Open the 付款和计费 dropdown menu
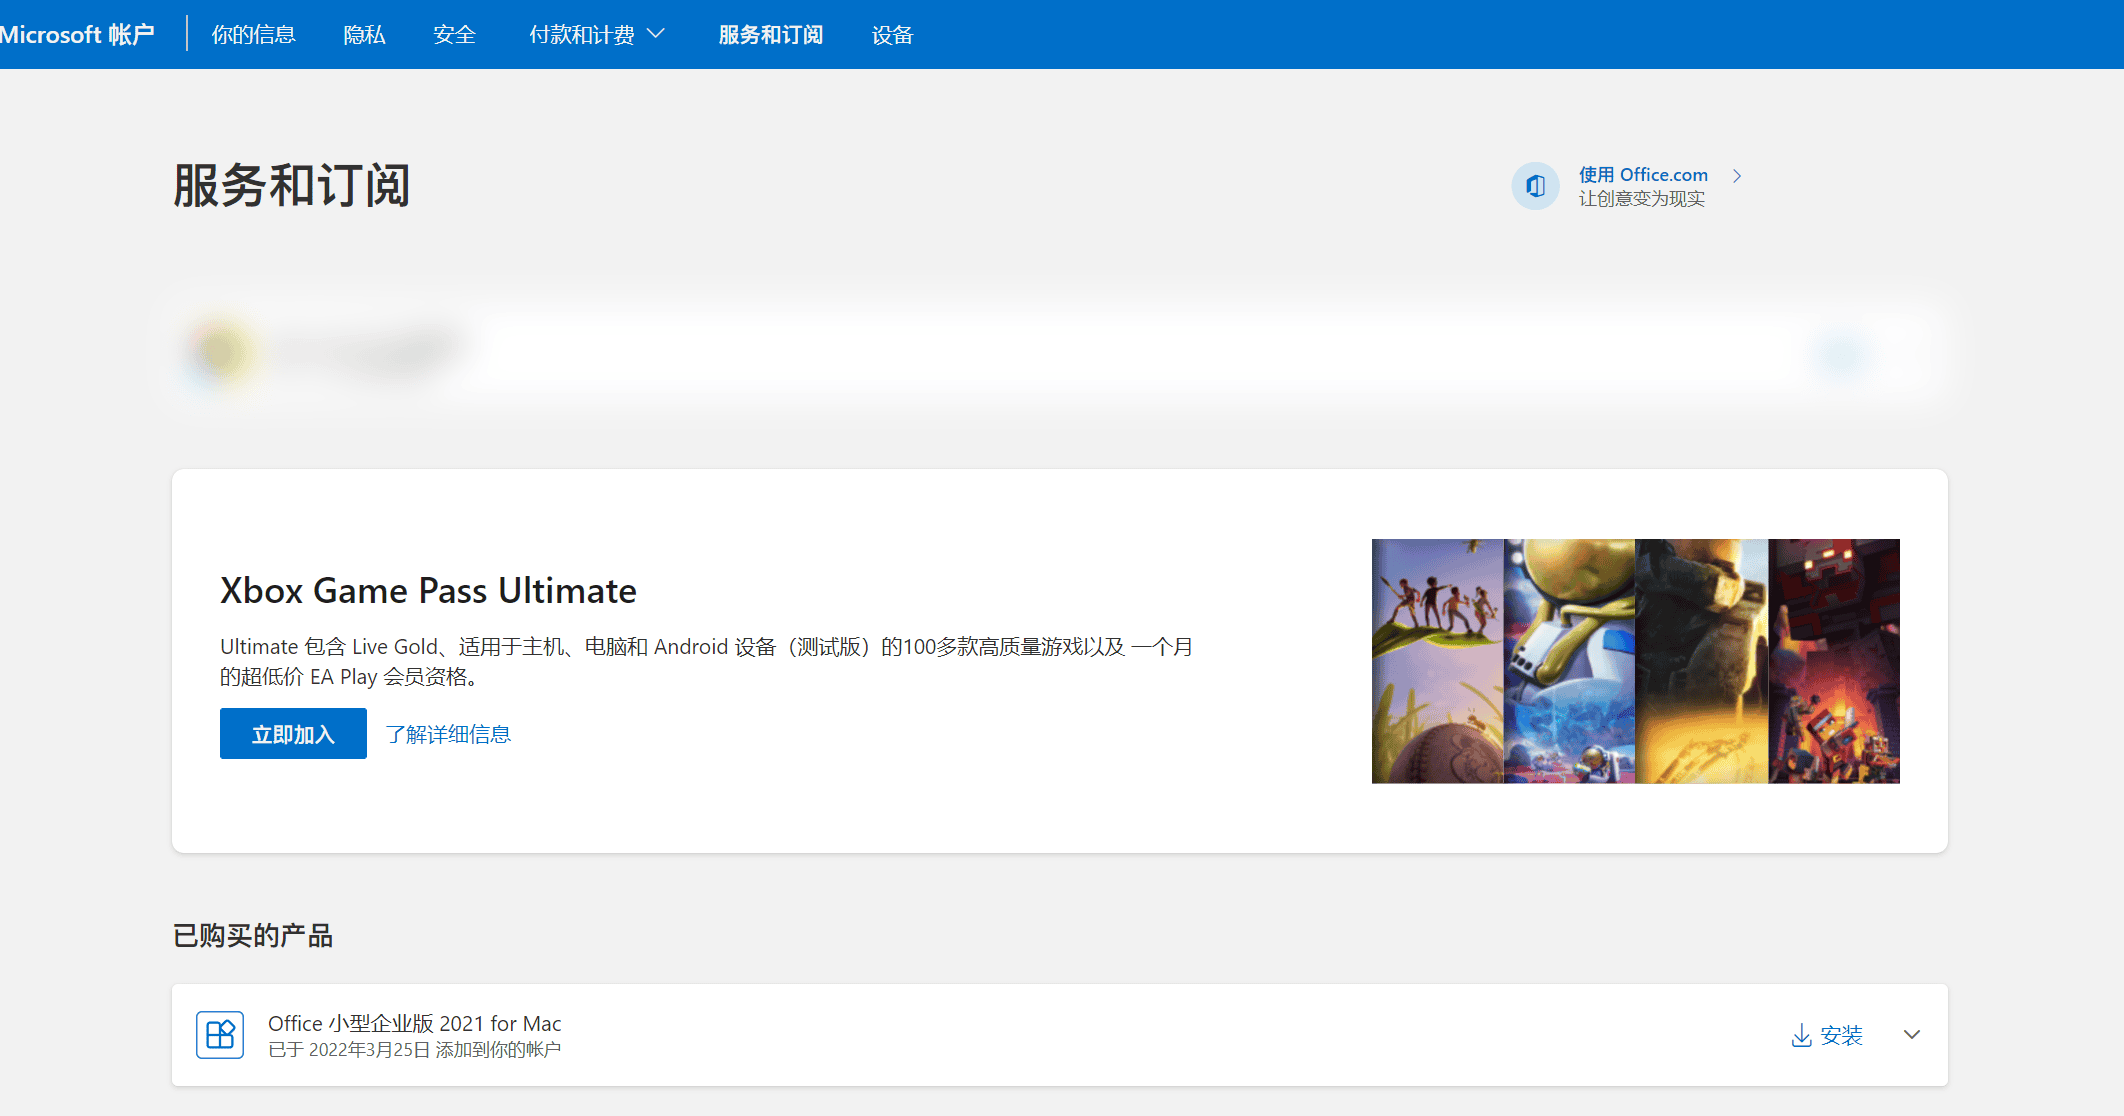The width and height of the screenshot is (2124, 1116). point(597,35)
